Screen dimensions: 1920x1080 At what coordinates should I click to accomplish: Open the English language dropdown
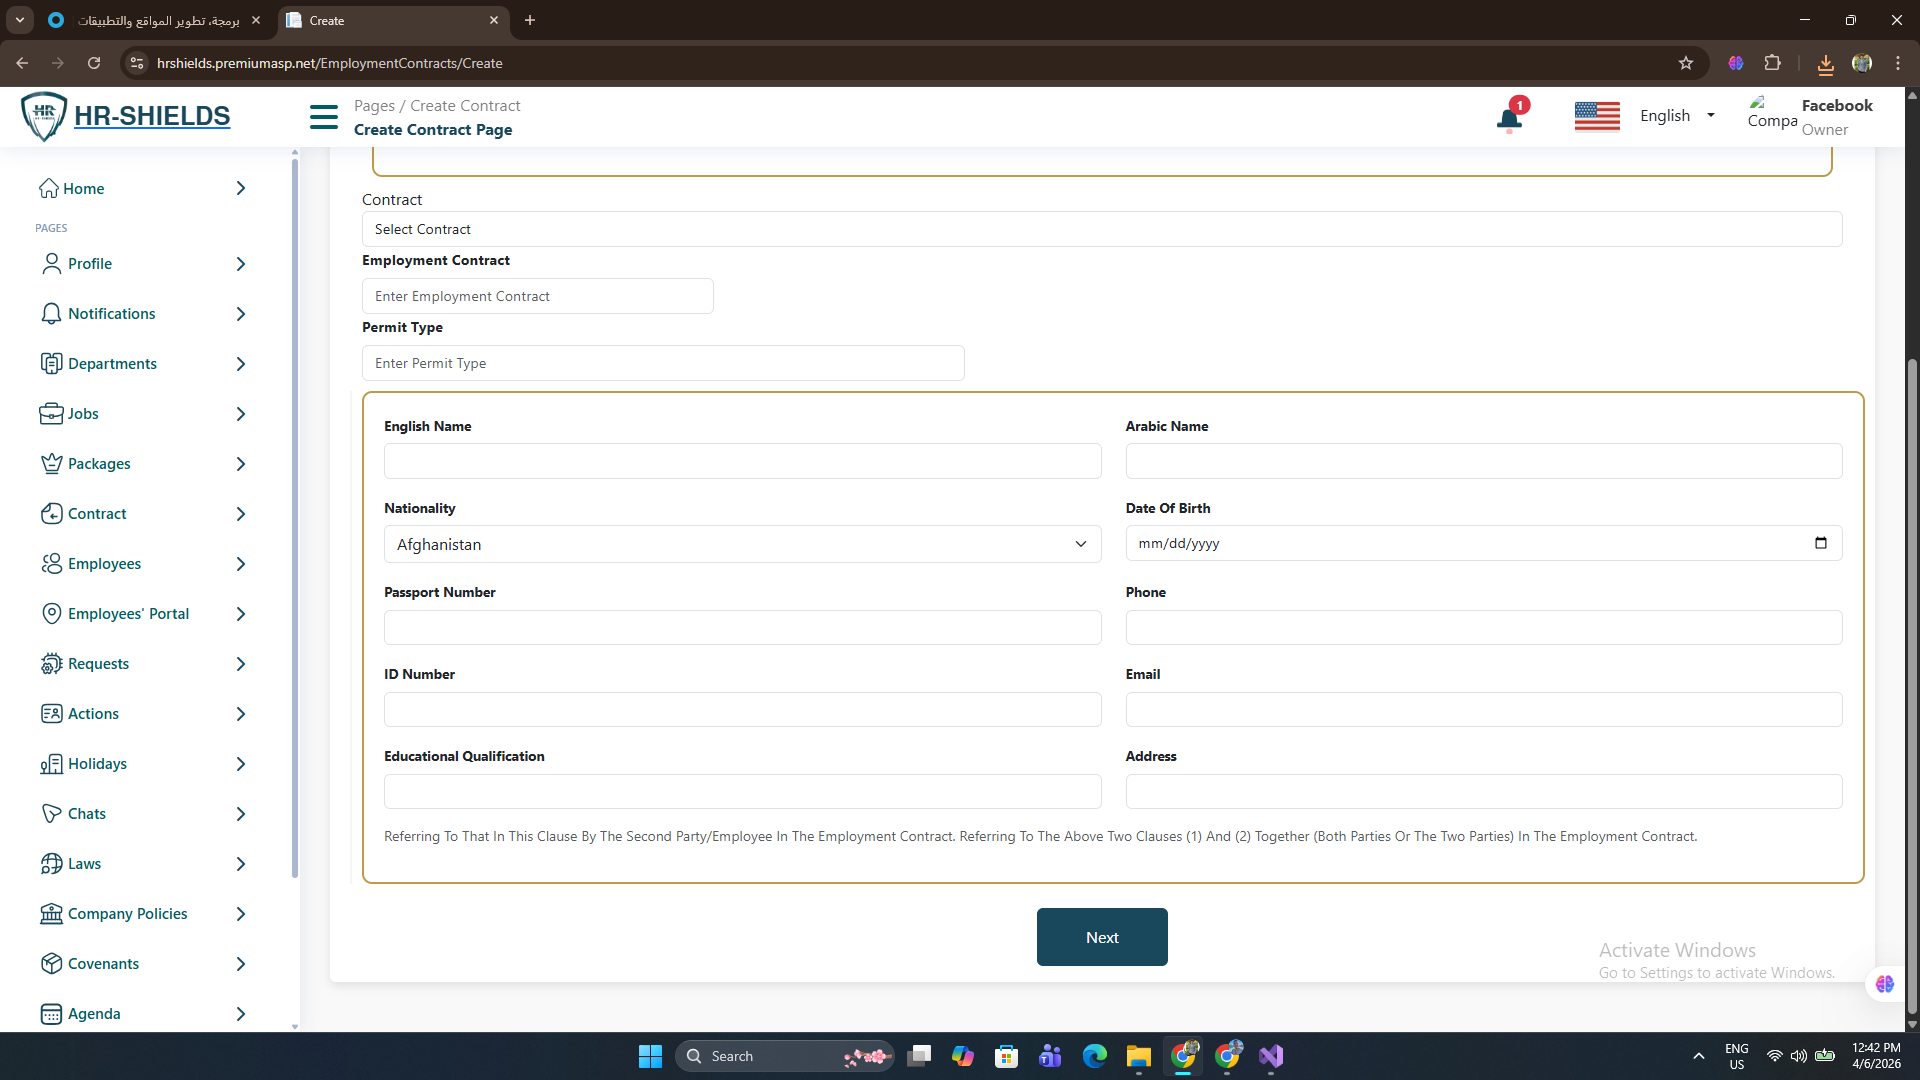1677,116
